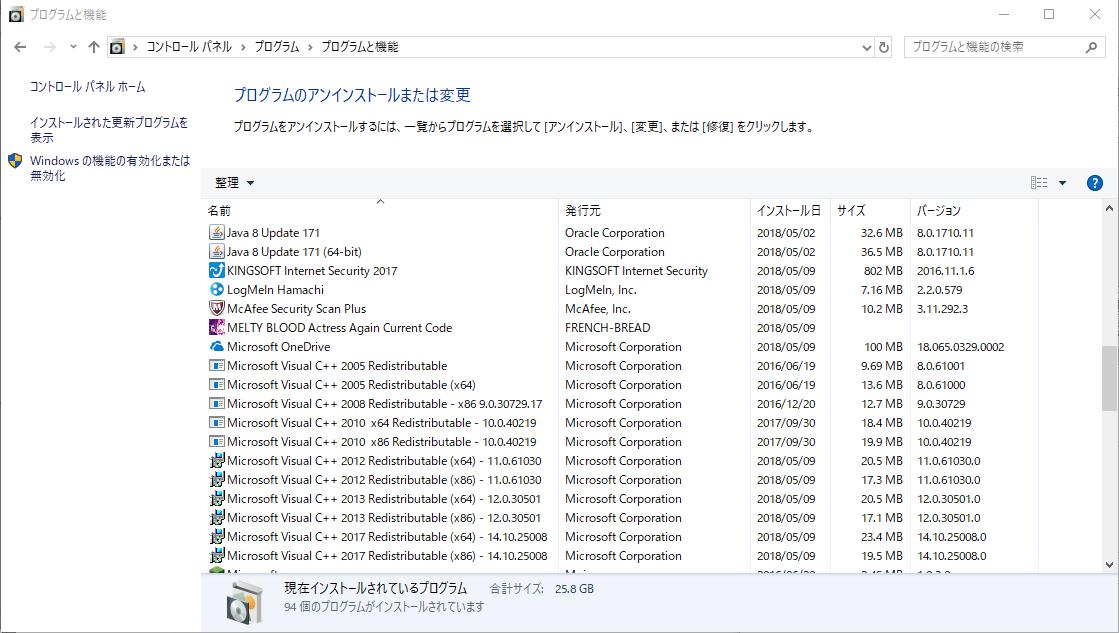Click the control panel icon in address bar

[x=117, y=47]
